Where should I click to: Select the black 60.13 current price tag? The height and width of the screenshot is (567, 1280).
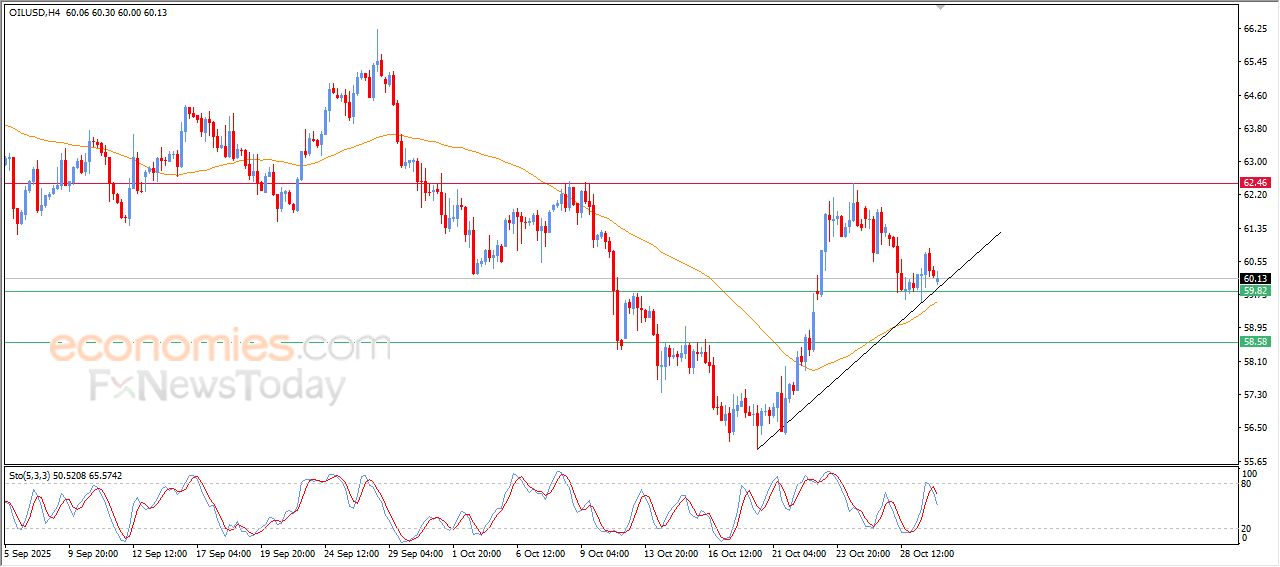1254,278
